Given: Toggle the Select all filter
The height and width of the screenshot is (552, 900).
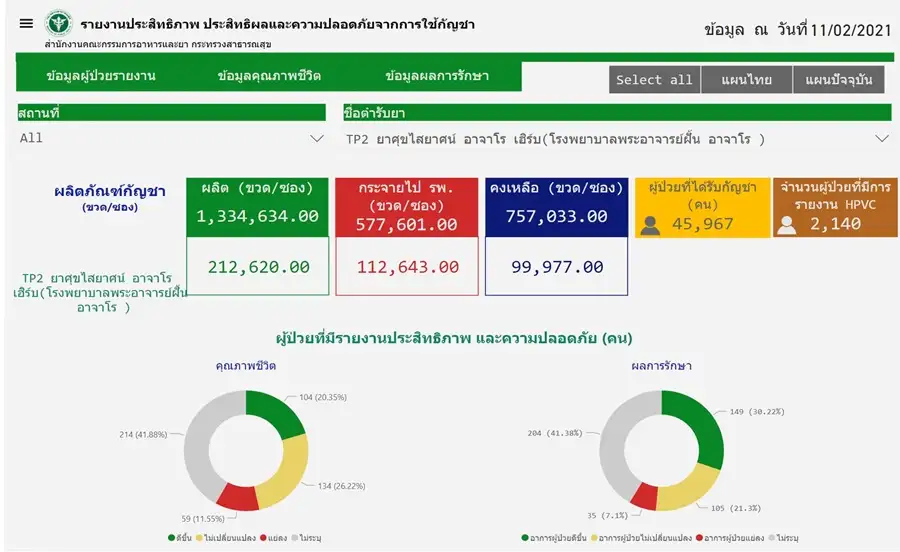Looking at the screenshot, I should pyautogui.click(x=654, y=80).
